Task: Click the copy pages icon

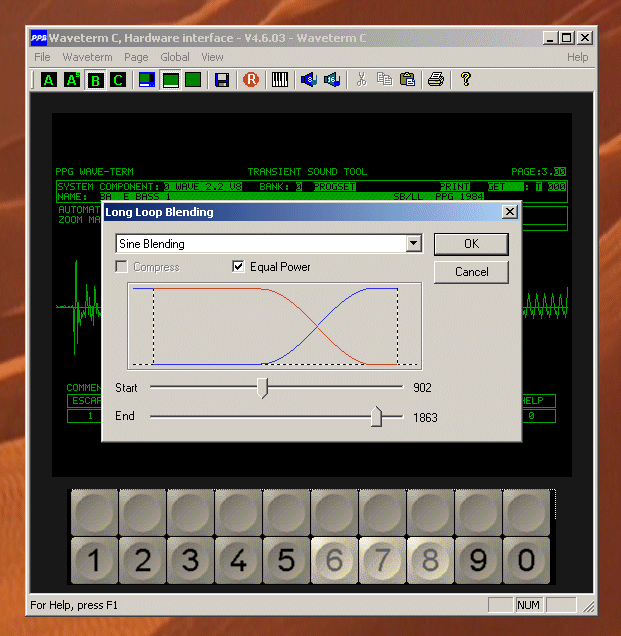Action: click(x=384, y=80)
